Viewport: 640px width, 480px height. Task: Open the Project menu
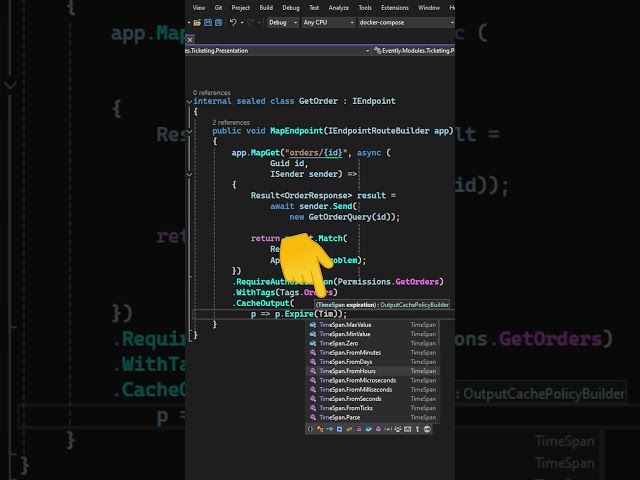click(241, 8)
